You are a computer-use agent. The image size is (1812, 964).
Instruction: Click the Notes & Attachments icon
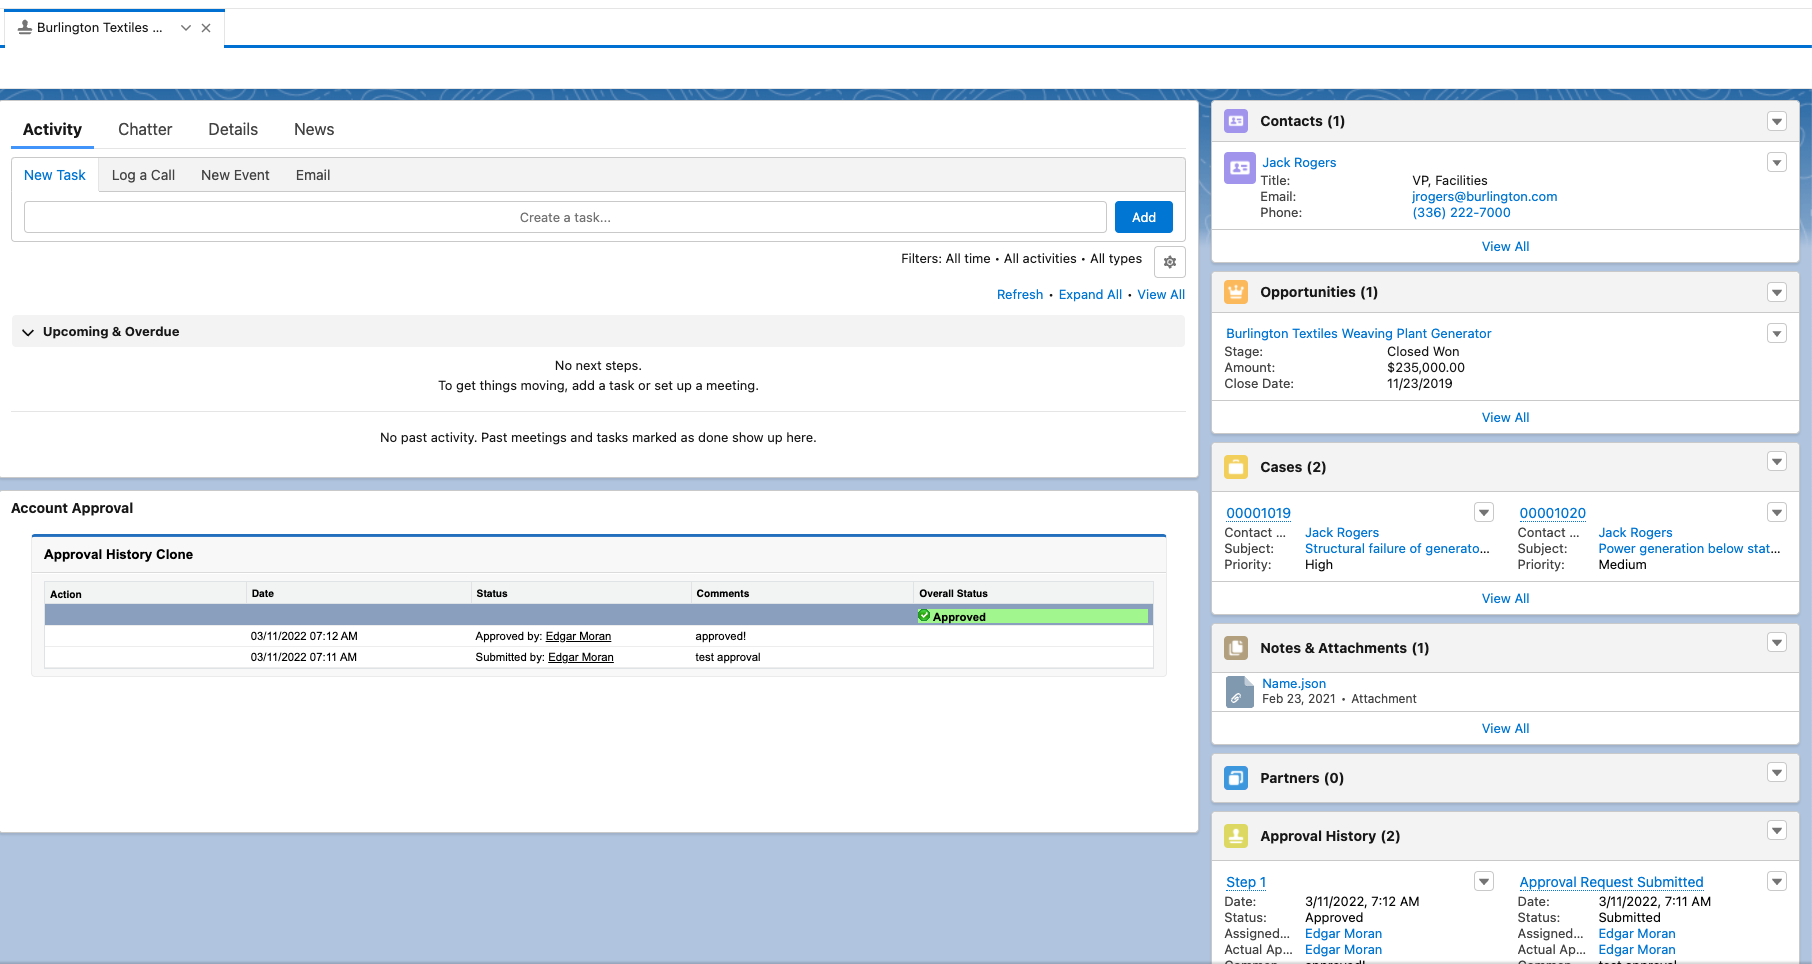(x=1236, y=648)
